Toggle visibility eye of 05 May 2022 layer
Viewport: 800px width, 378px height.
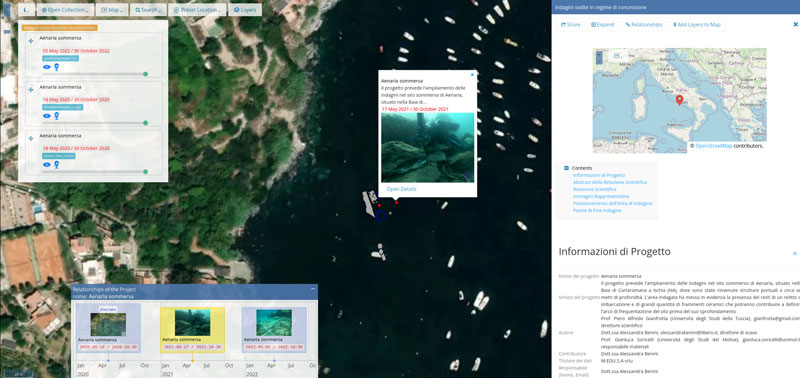click(x=46, y=67)
